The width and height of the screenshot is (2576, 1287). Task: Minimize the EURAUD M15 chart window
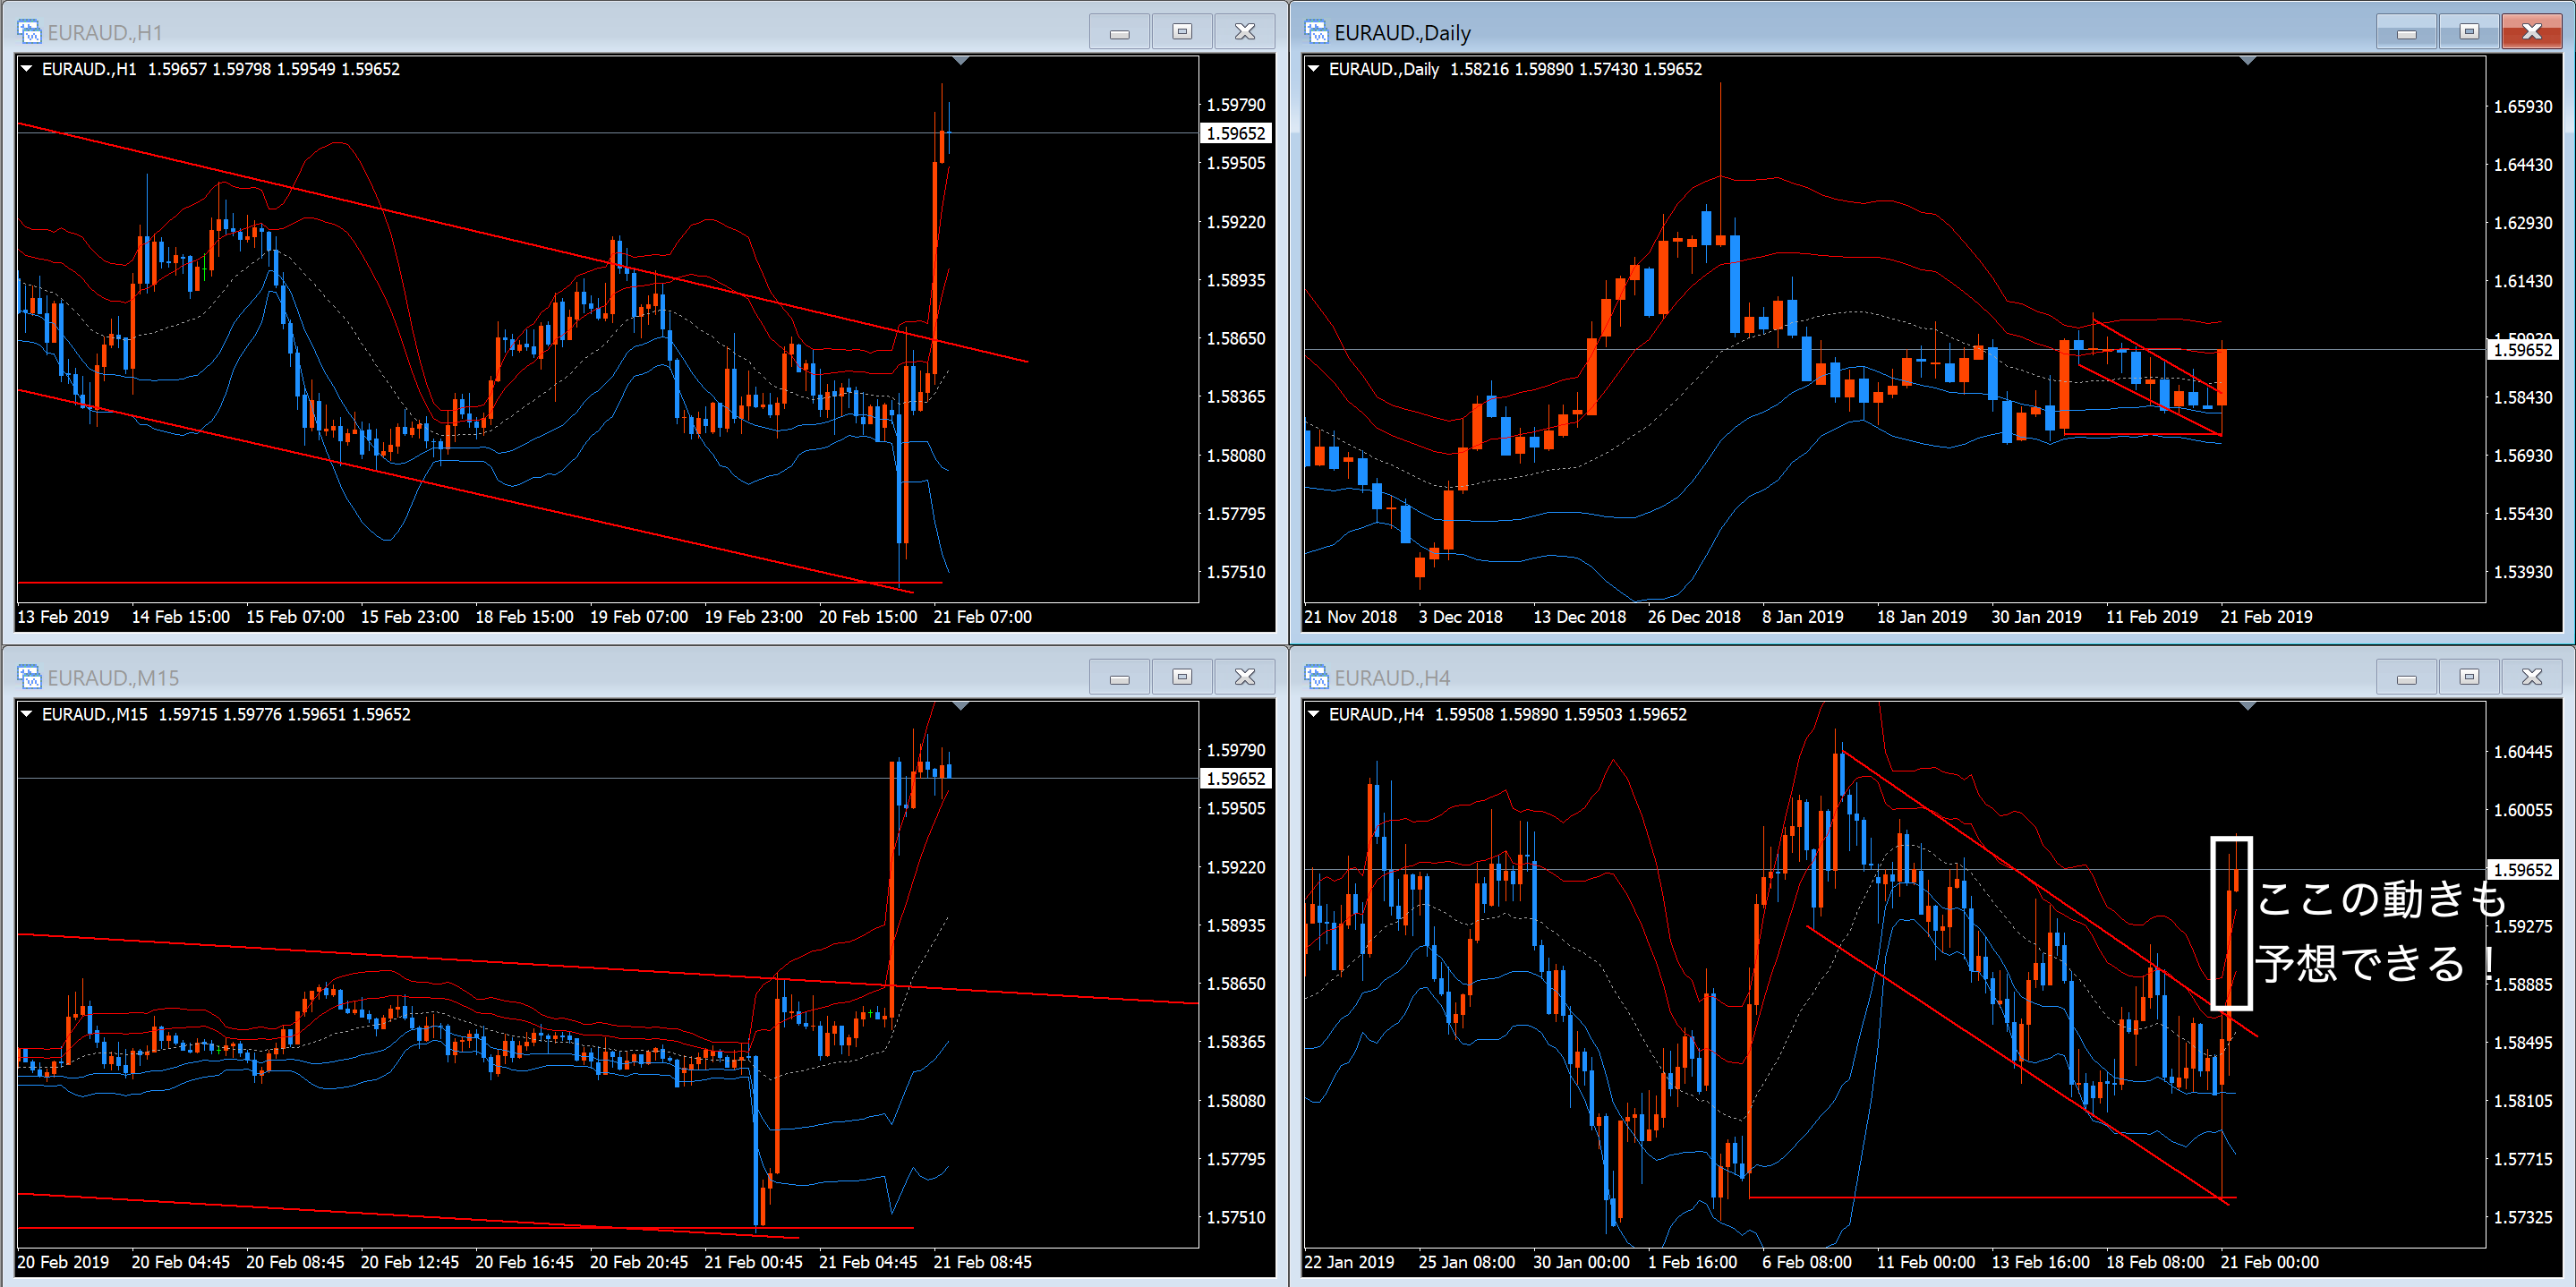[x=1119, y=677]
